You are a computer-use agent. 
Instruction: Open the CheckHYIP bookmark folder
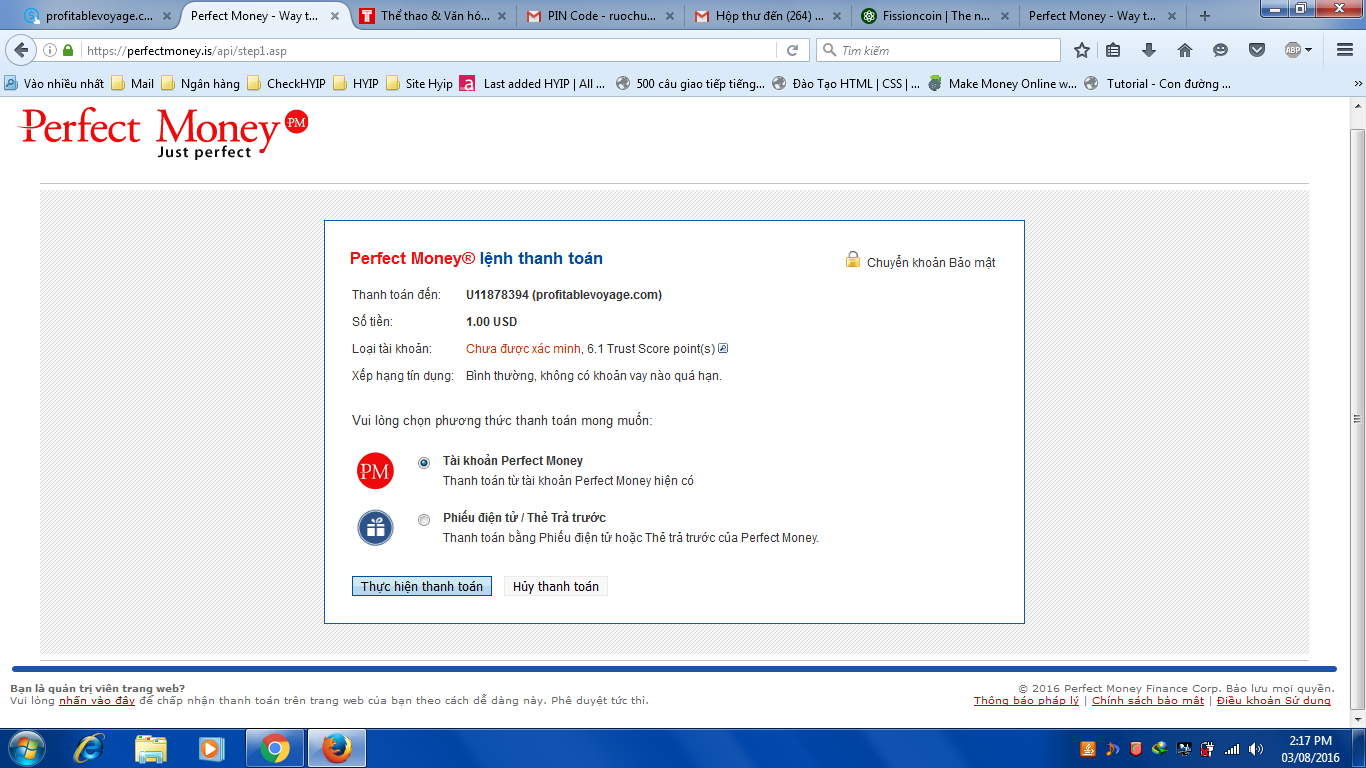click(287, 84)
